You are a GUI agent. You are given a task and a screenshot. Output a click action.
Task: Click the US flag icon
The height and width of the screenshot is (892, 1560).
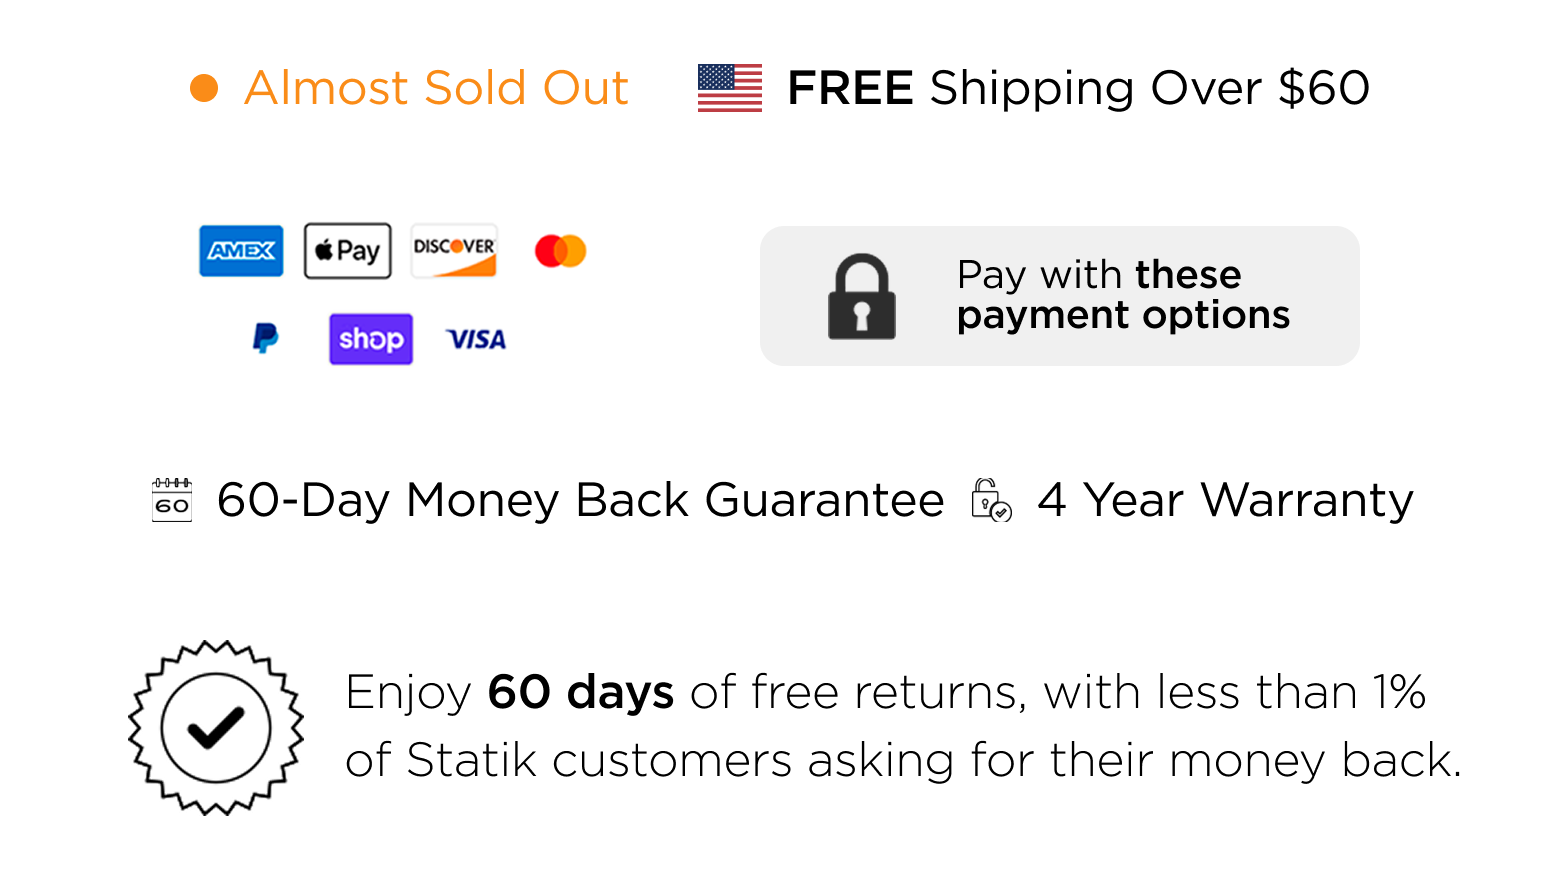730,88
